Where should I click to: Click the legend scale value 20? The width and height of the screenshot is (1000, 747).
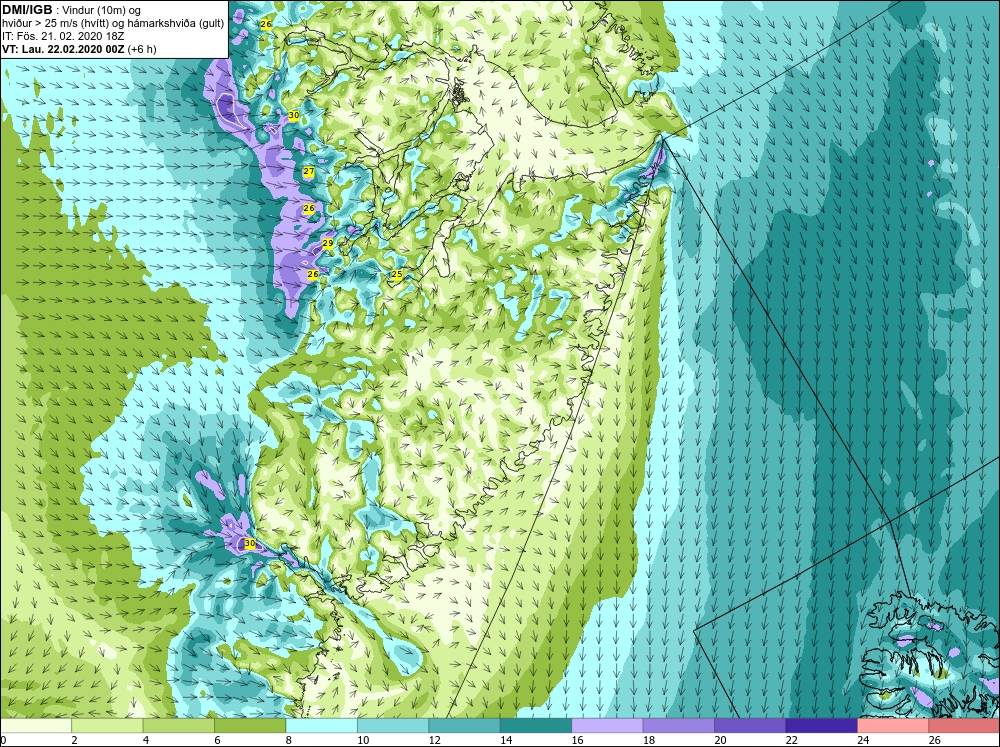pyautogui.click(x=720, y=740)
